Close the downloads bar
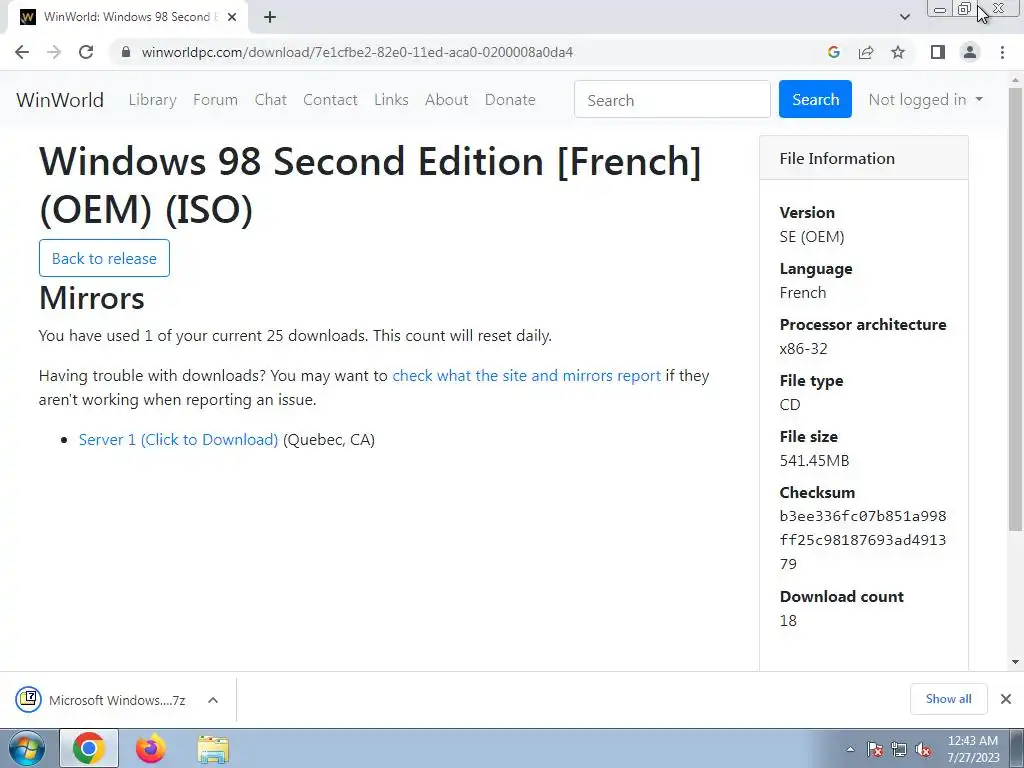The height and width of the screenshot is (768, 1024). pos(1006,699)
